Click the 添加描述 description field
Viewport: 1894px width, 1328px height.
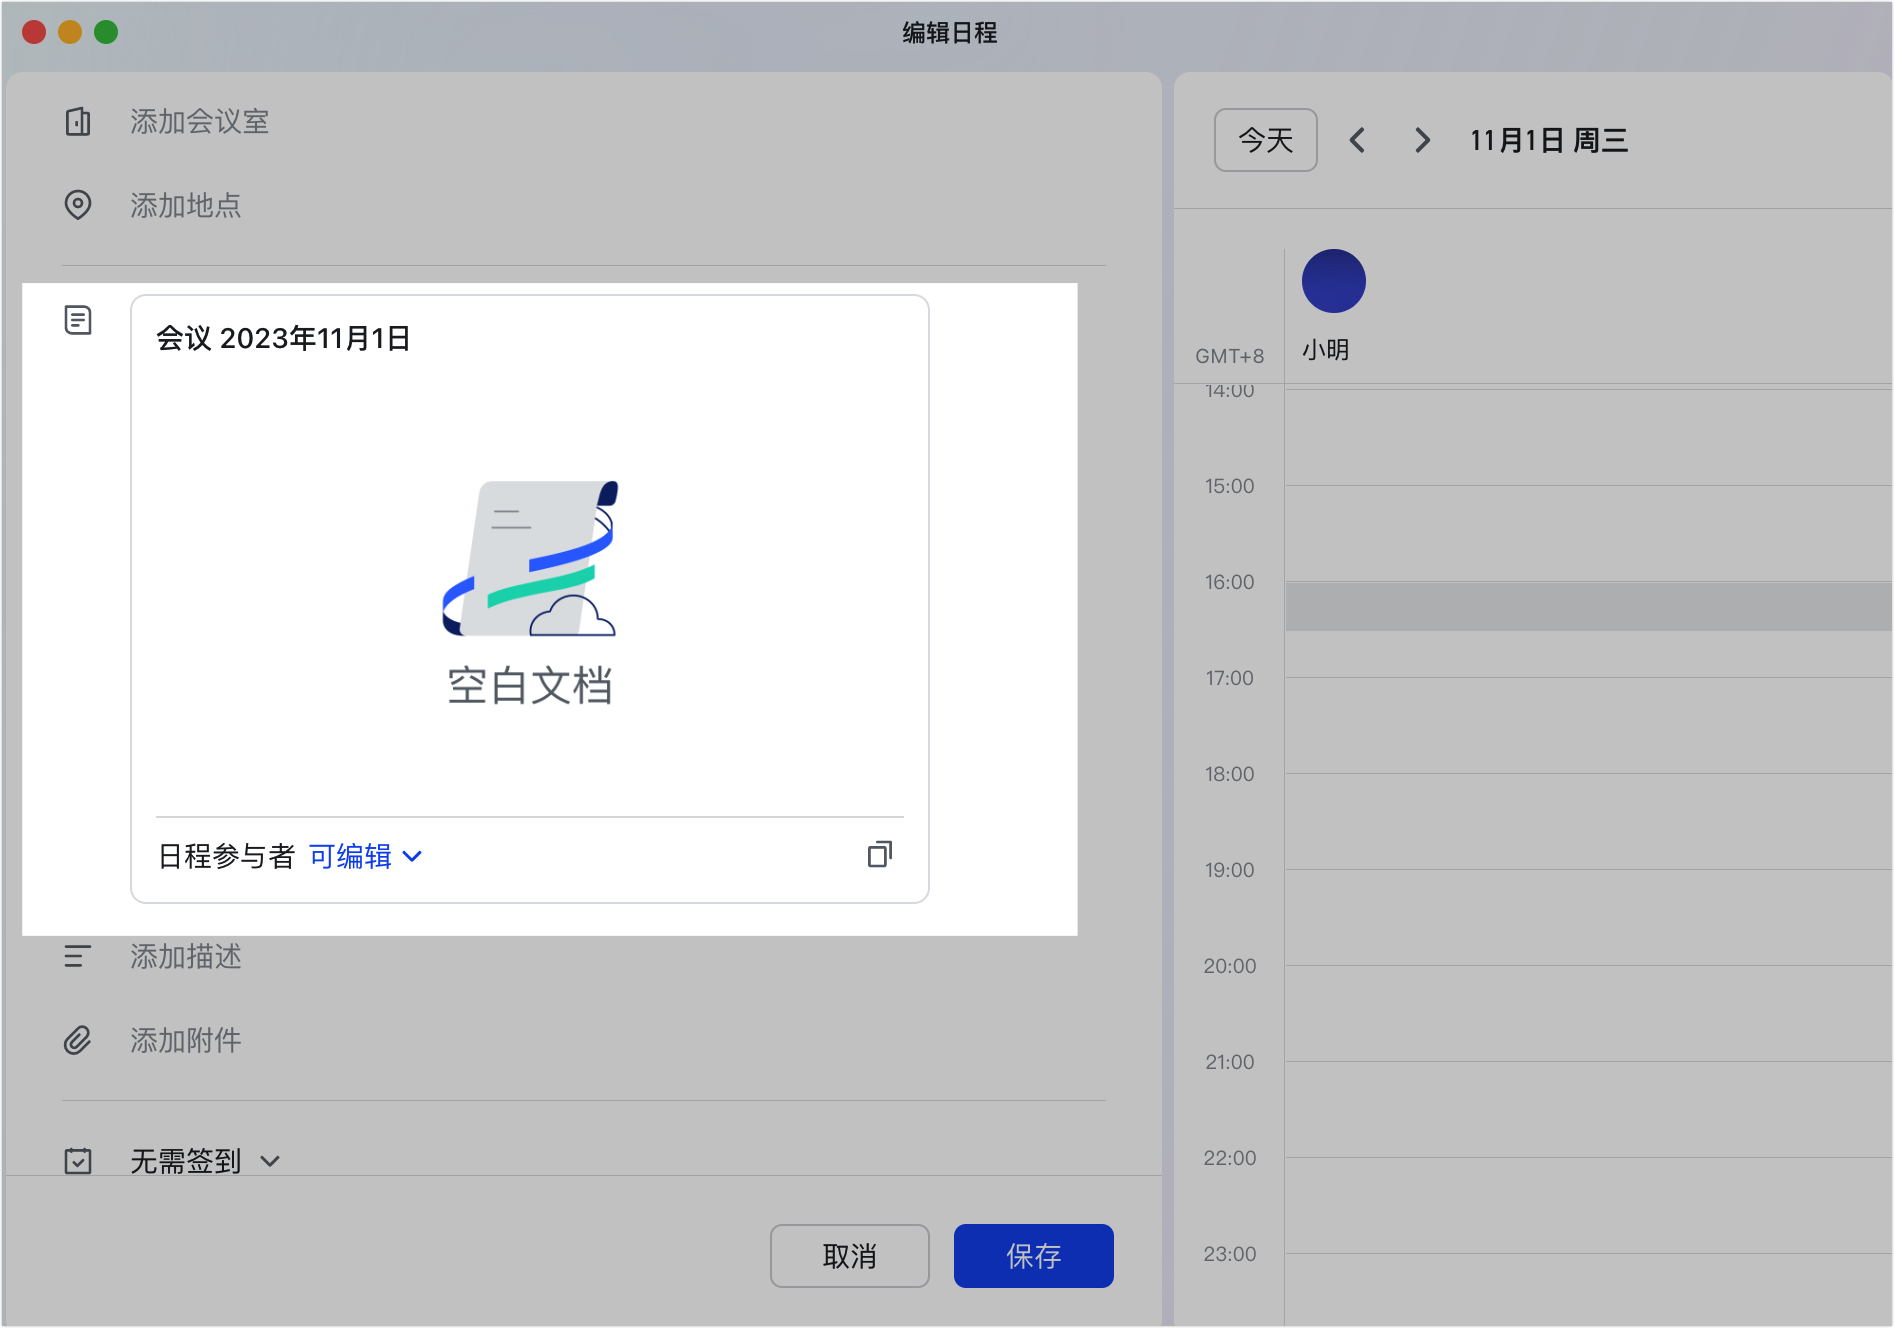tap(186, 957)
